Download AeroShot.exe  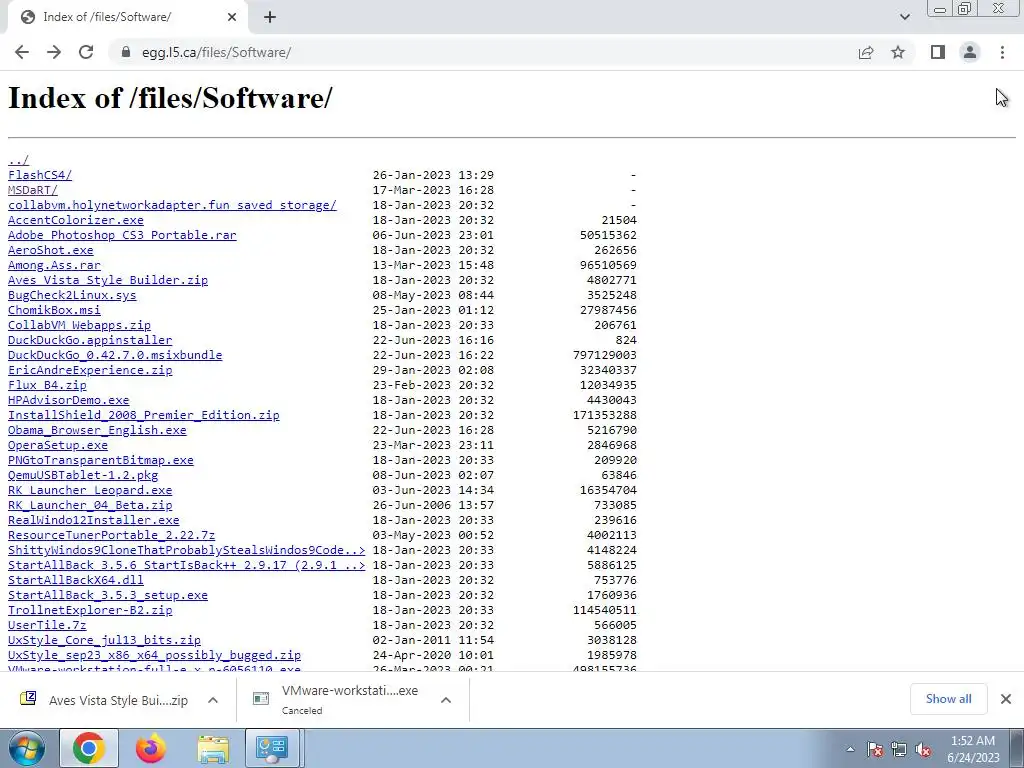point(51,250)
